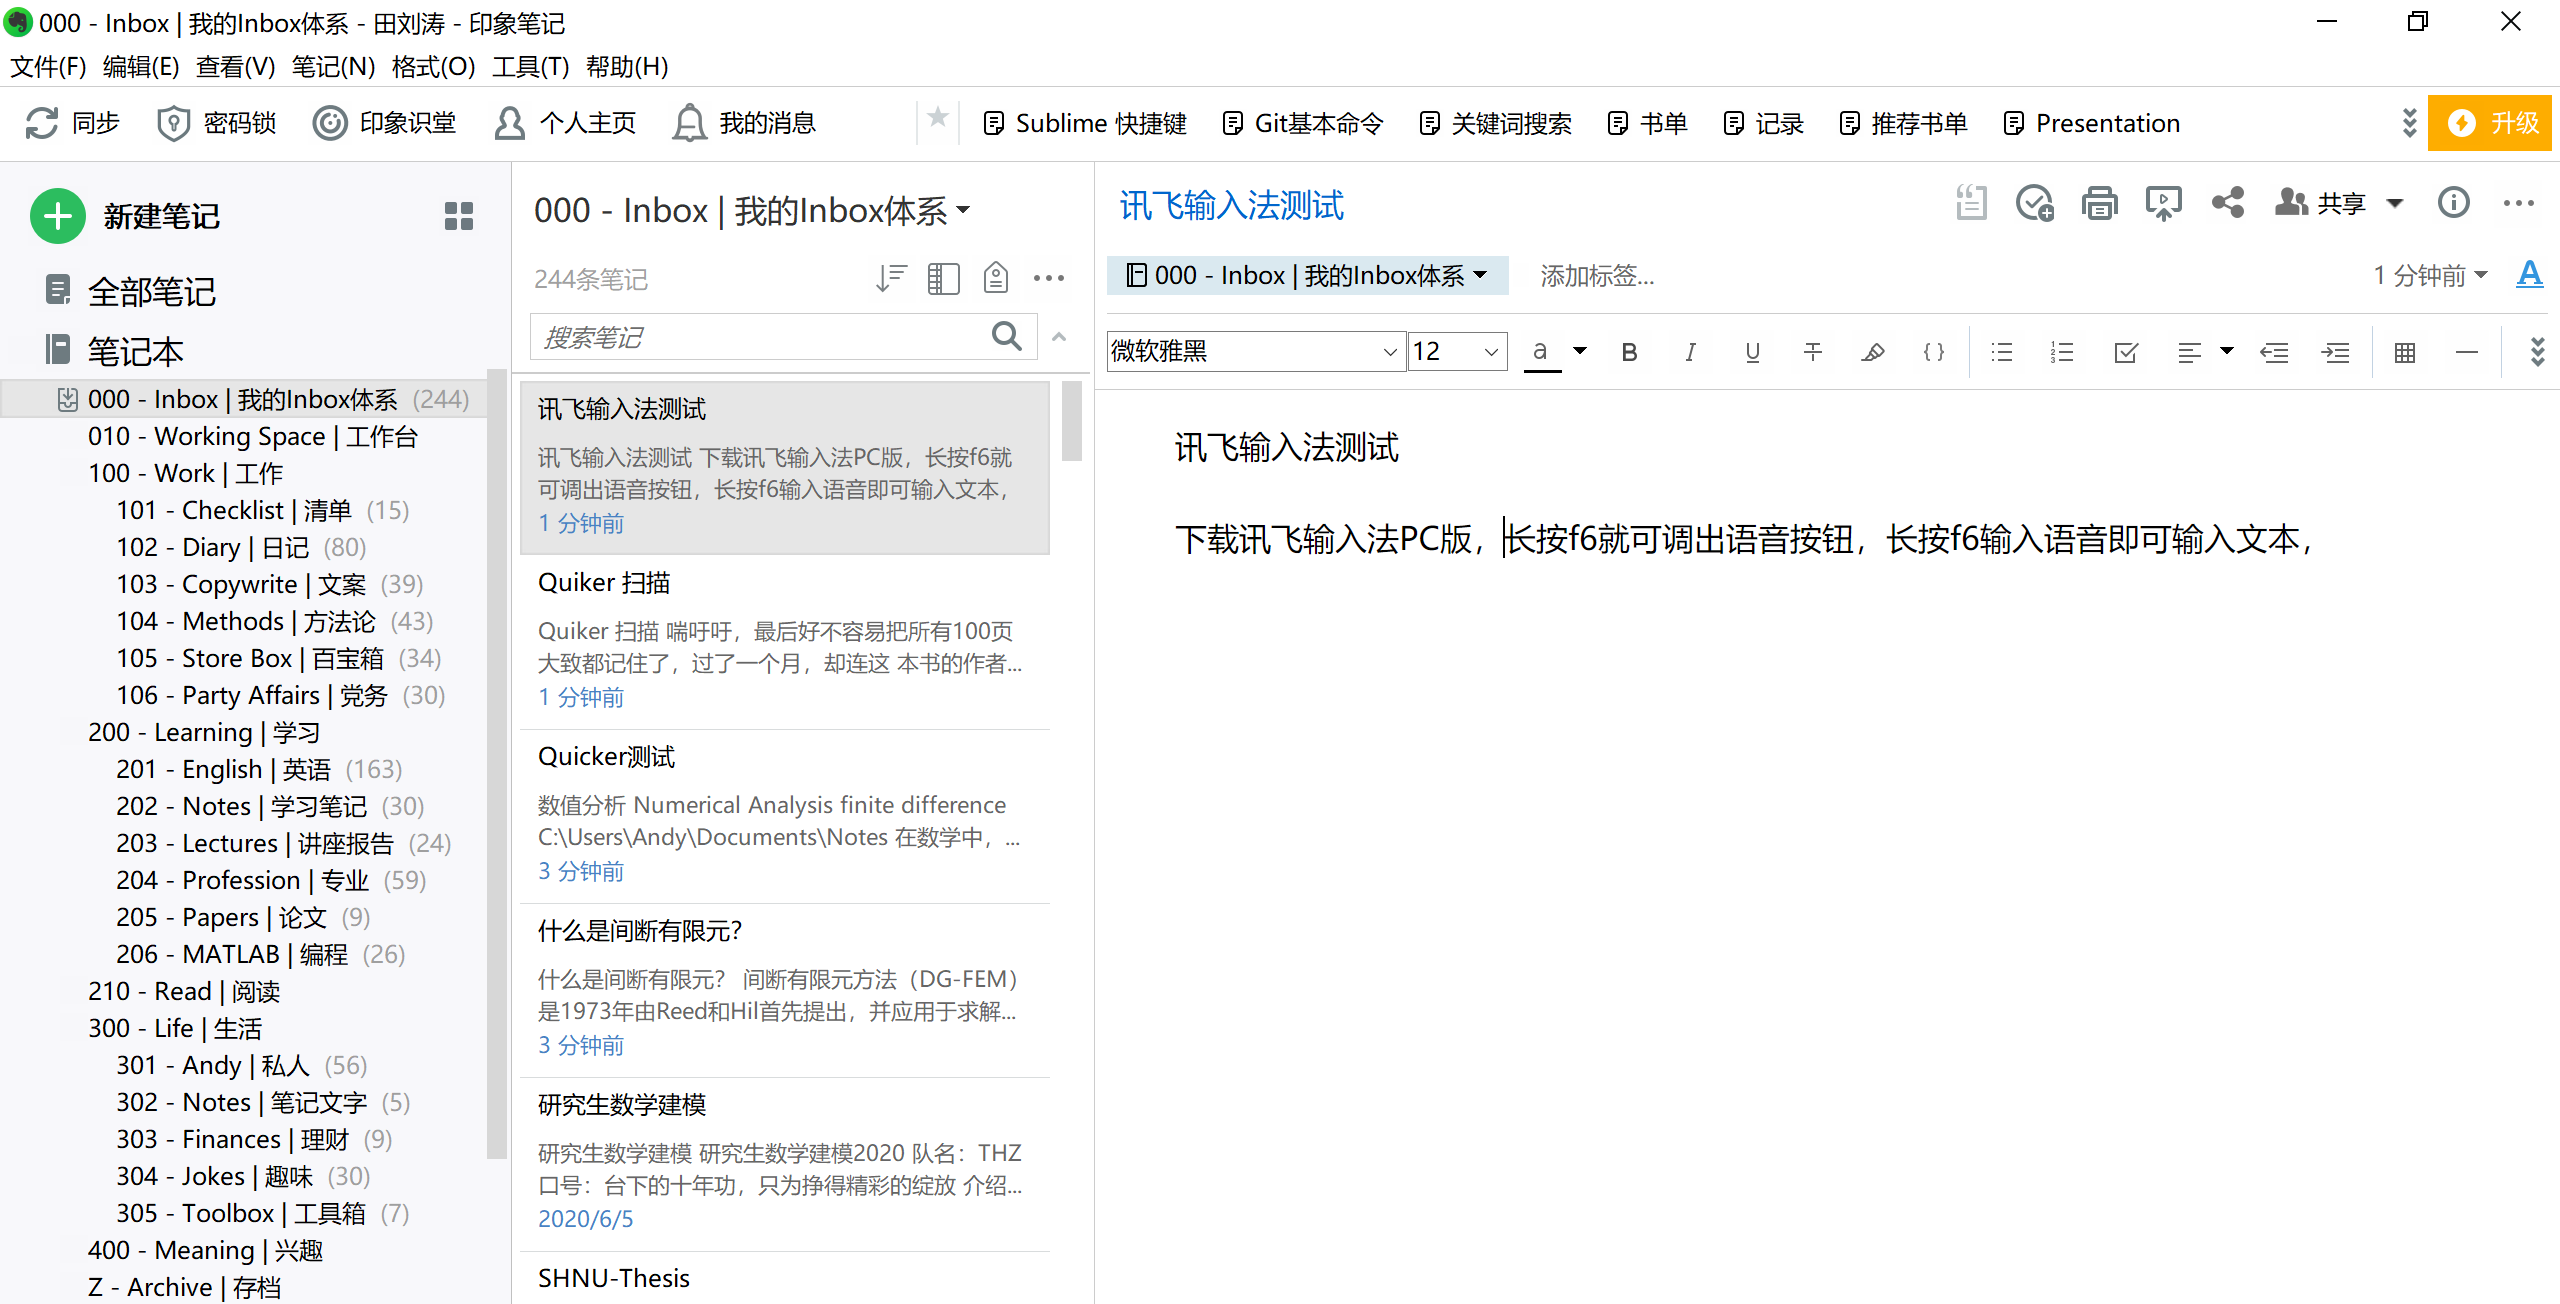
Task: Open 印象识堂 from the toolbar
Action: point(384,123)
